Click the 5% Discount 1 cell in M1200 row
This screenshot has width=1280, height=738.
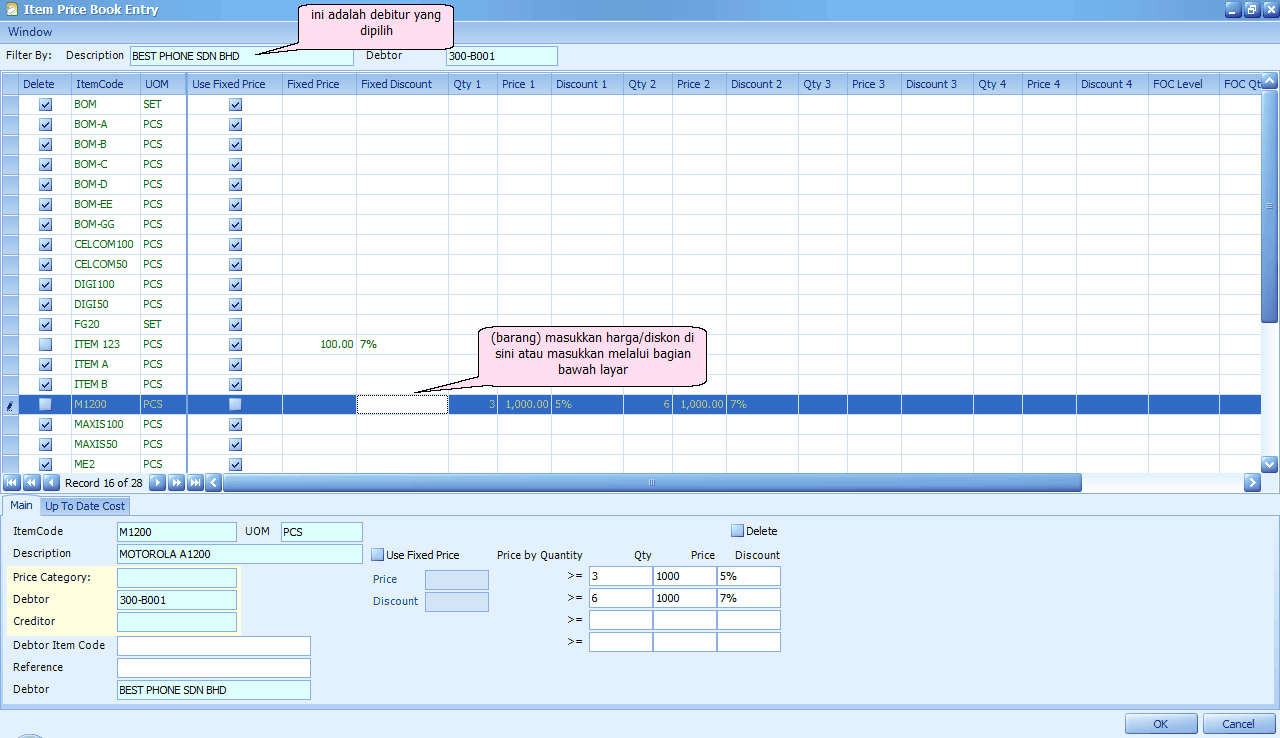point(587,404)
